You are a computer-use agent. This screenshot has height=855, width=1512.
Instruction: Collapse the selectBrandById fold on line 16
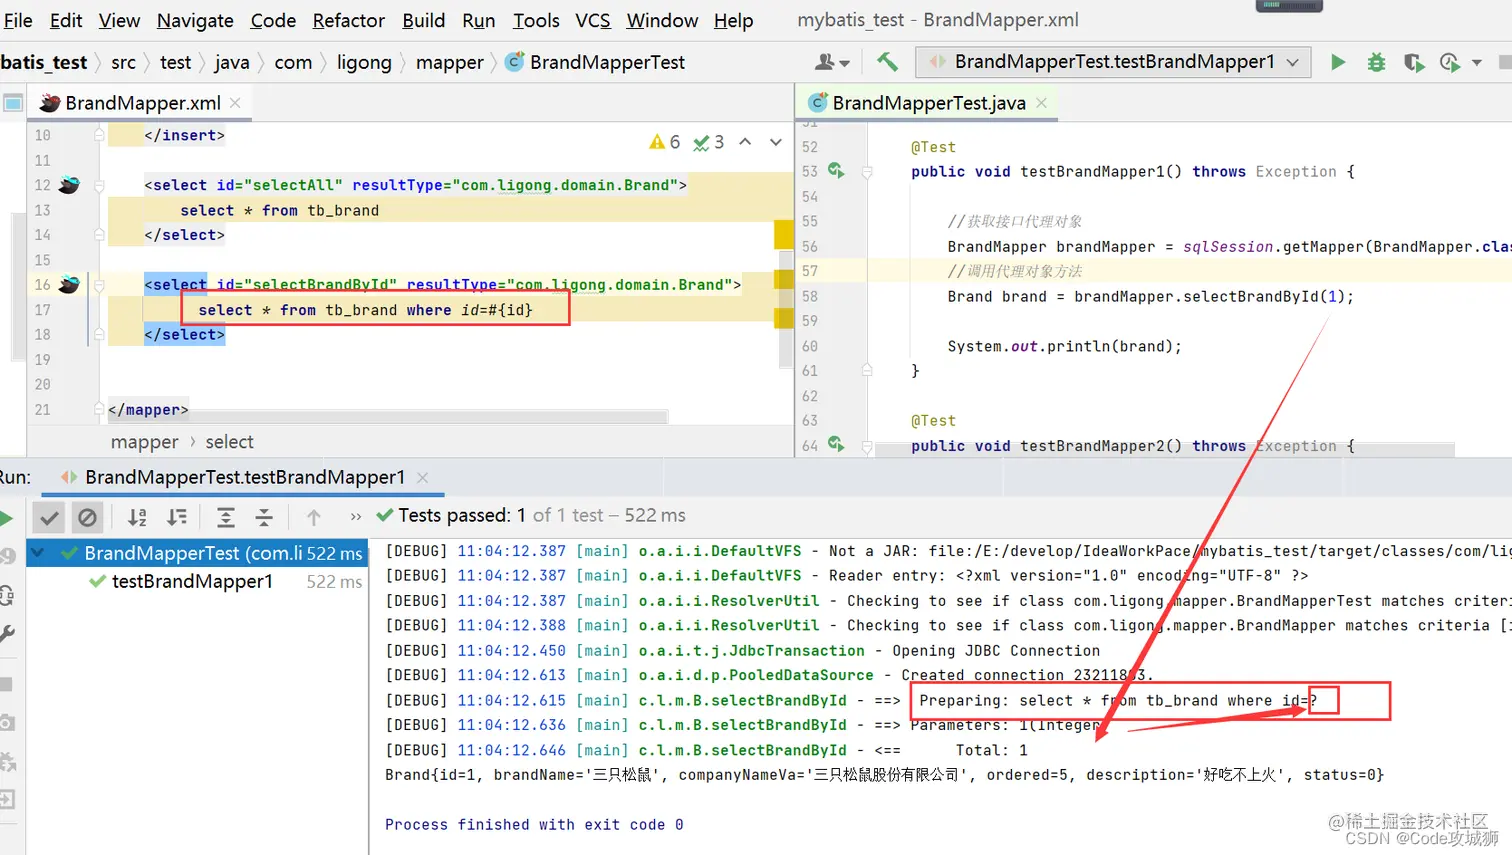click(99, 285)
